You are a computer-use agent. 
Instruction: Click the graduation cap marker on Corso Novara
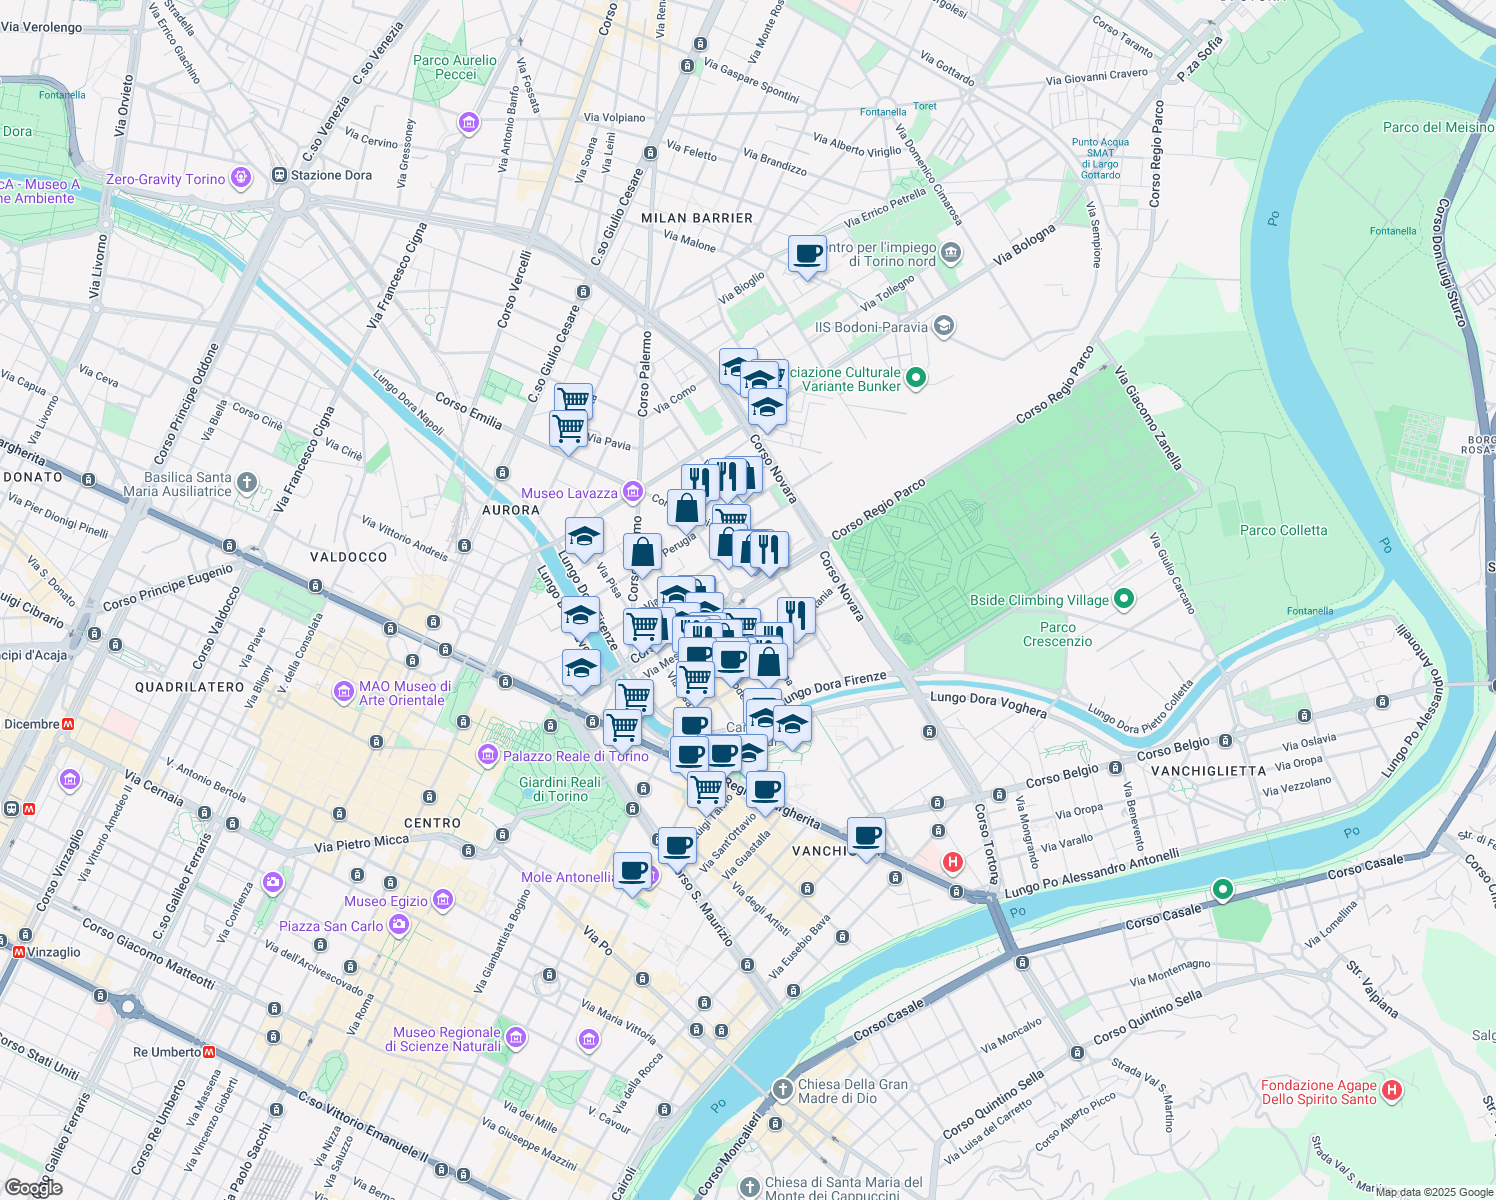766,405
